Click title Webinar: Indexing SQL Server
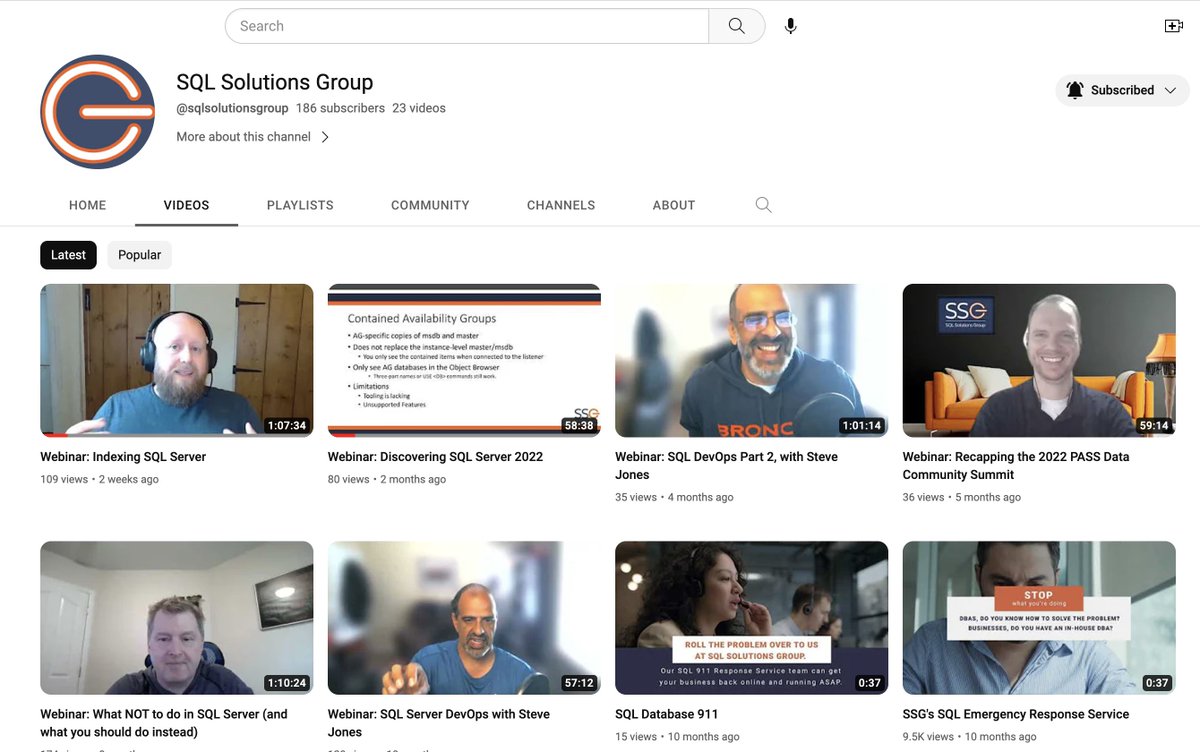The image size is (1200, 752). pos(123,457)
